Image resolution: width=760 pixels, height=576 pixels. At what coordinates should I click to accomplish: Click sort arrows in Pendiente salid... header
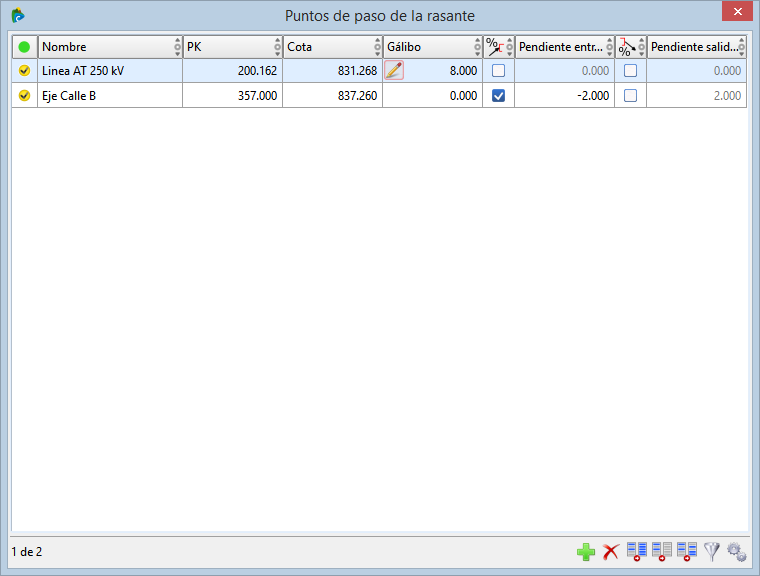742,47
